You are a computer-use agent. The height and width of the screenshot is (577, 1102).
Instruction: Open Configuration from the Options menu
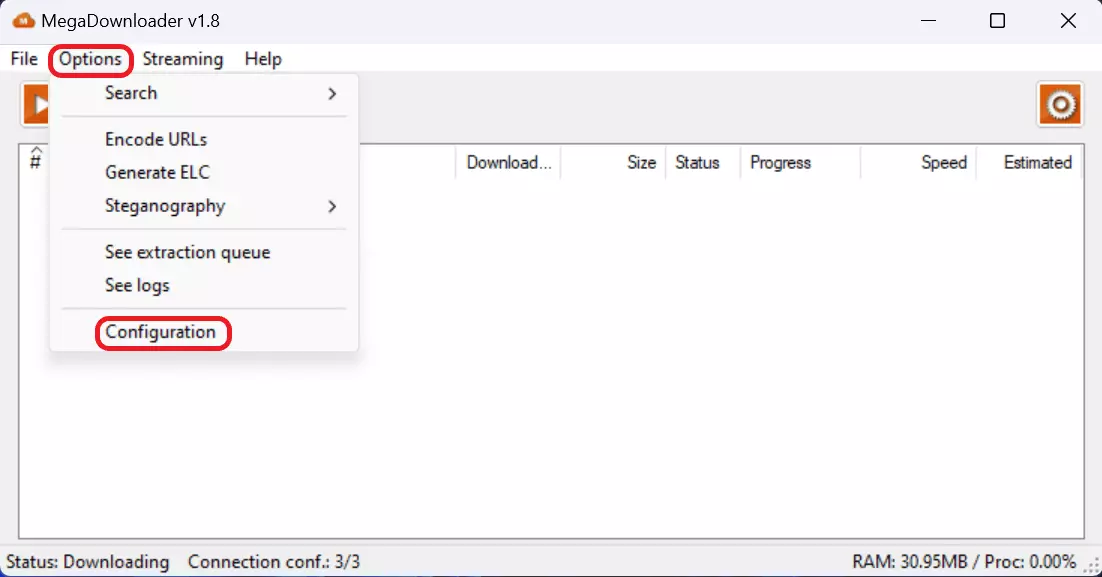click(204, 332)
